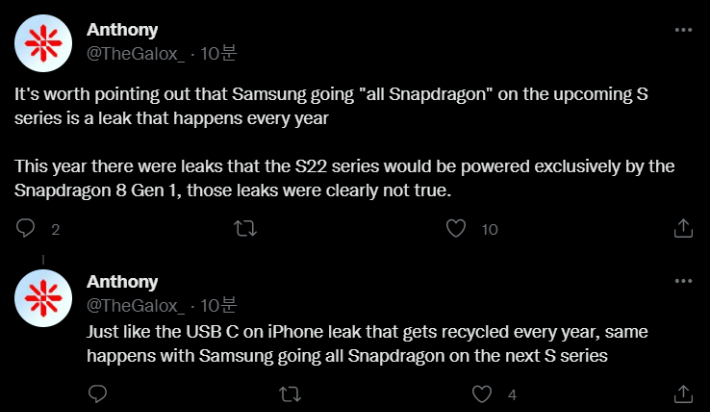Click the Anthony display name in first tweet
The width and height of the screenshot is (710, 412).
[122, 30]
